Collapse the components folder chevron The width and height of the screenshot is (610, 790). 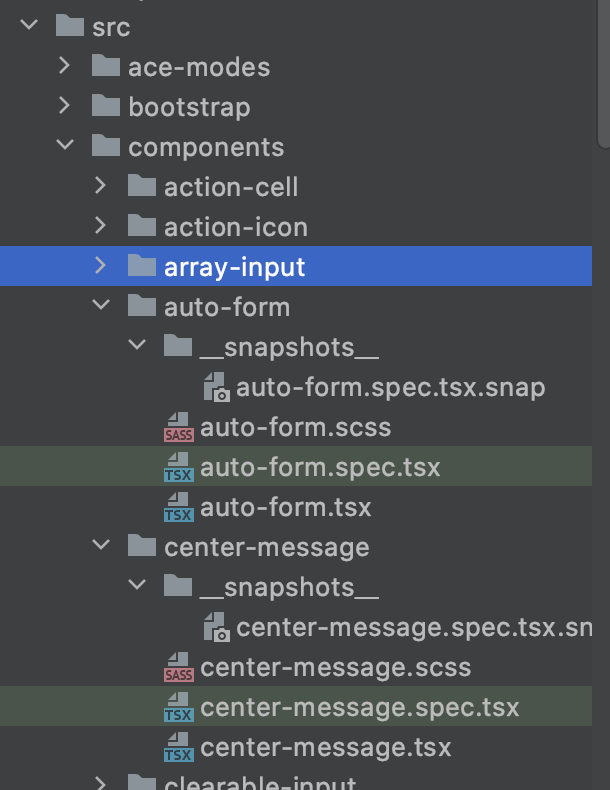click(65, 145)
